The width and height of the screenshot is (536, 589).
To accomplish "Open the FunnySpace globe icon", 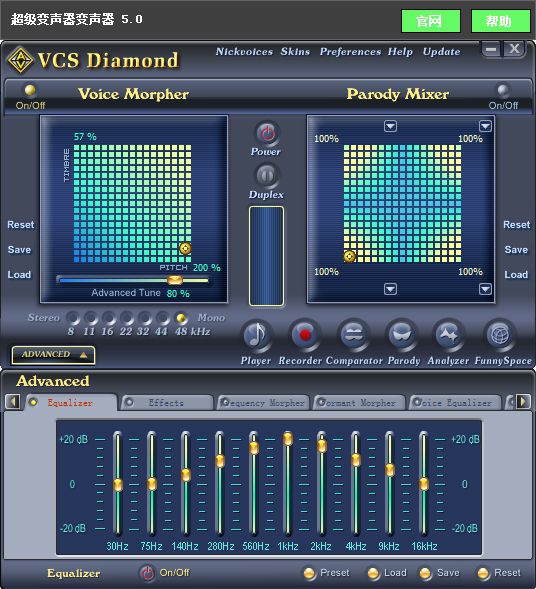I will click(500, 335).
